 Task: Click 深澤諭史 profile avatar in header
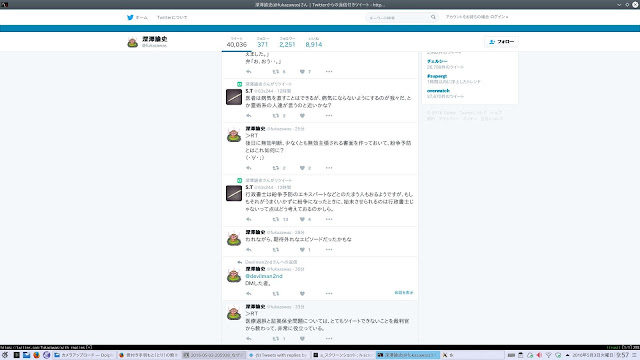pyautogui.click(x=133, y=42)
